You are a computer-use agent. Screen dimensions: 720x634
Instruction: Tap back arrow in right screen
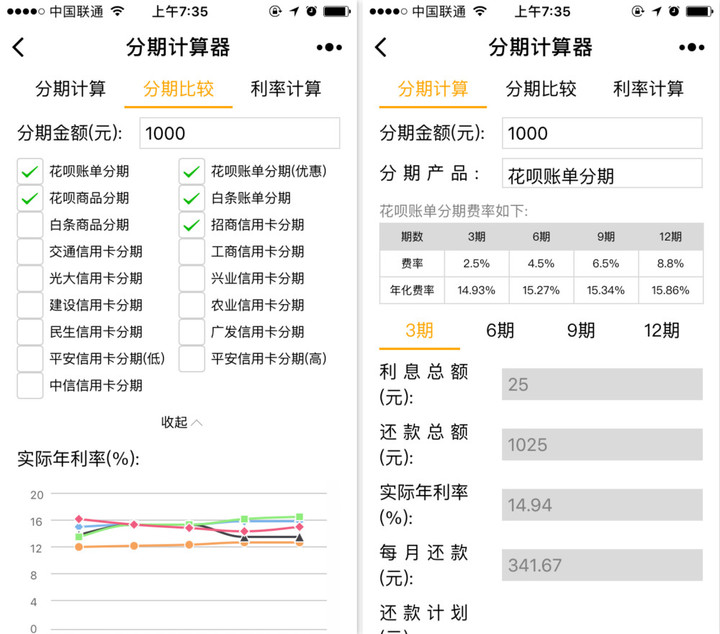381,47
